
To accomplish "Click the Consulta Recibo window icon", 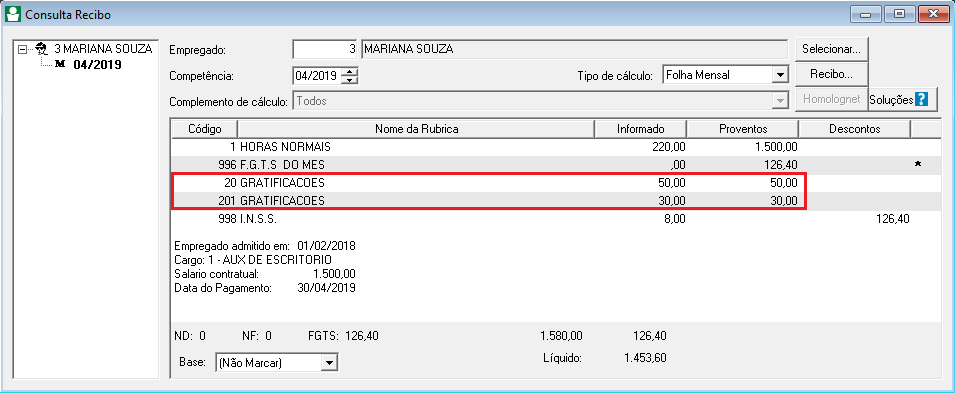I will 12,15.
